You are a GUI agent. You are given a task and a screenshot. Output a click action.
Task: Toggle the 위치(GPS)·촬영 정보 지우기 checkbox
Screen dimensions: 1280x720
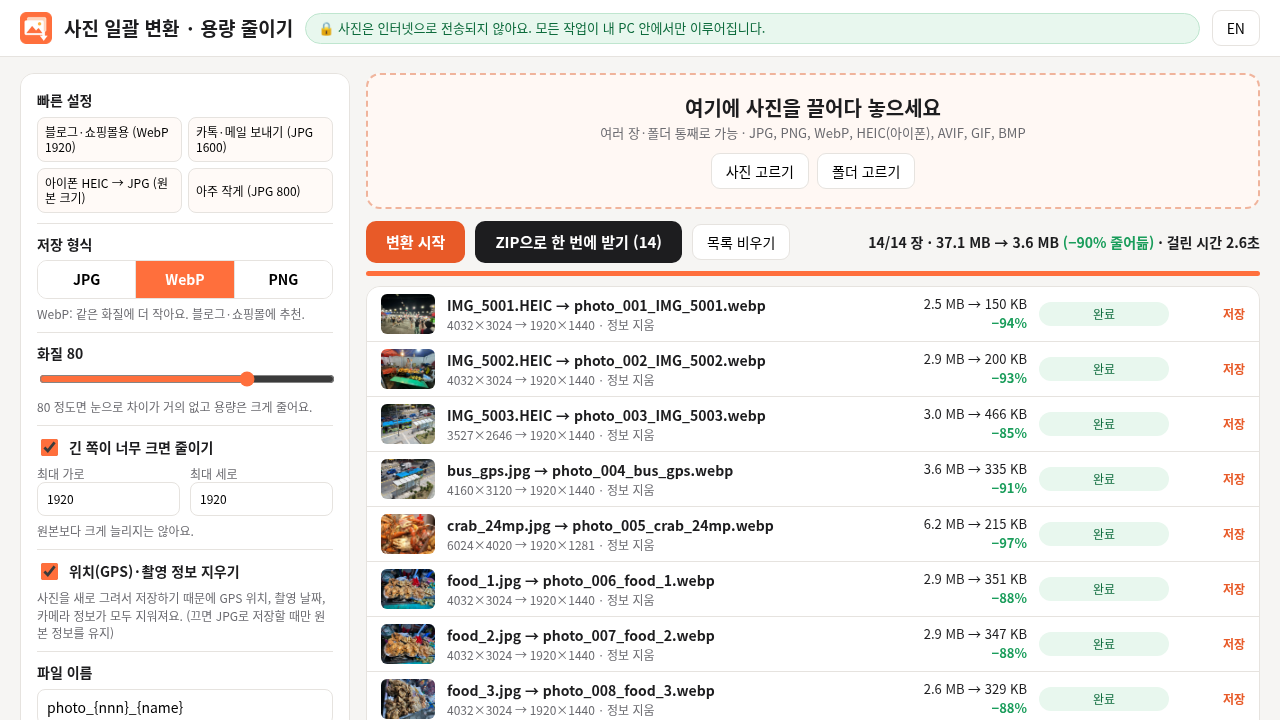tap(49, 571)
